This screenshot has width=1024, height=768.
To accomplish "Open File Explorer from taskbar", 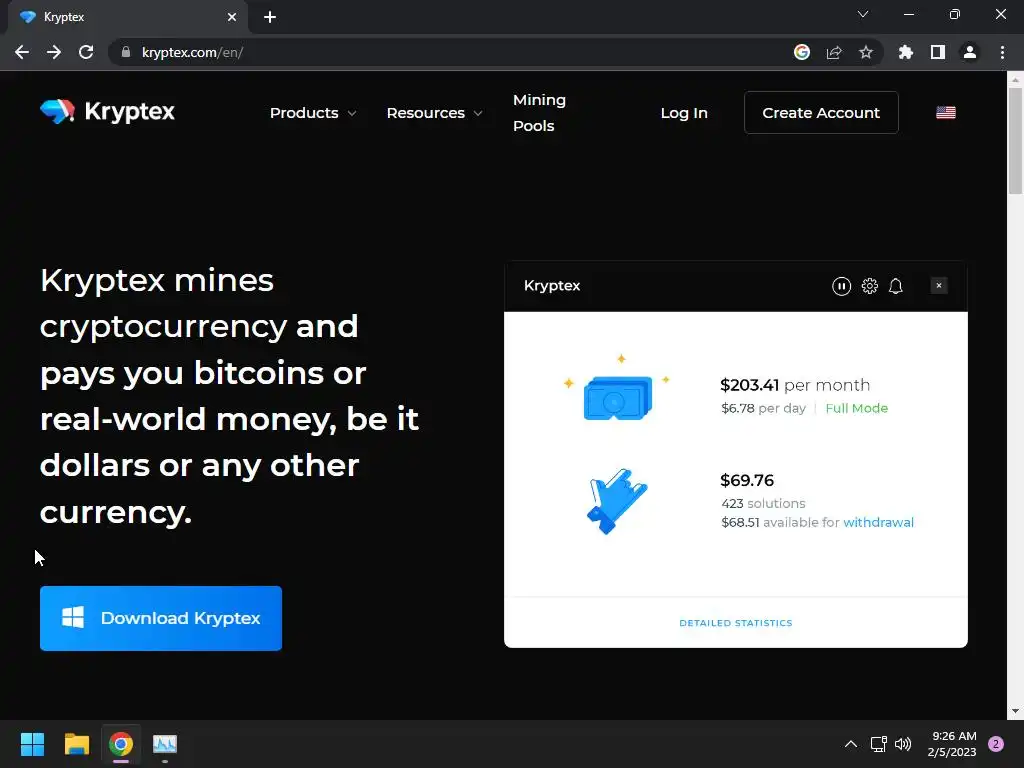I will (x=76, y=744).
